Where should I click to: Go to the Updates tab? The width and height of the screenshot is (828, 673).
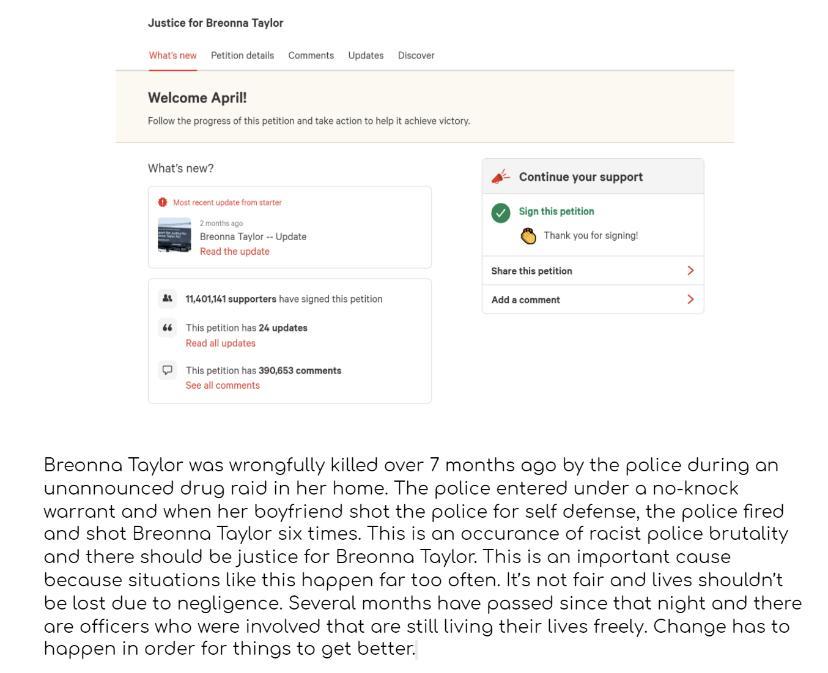pos(366,56)
